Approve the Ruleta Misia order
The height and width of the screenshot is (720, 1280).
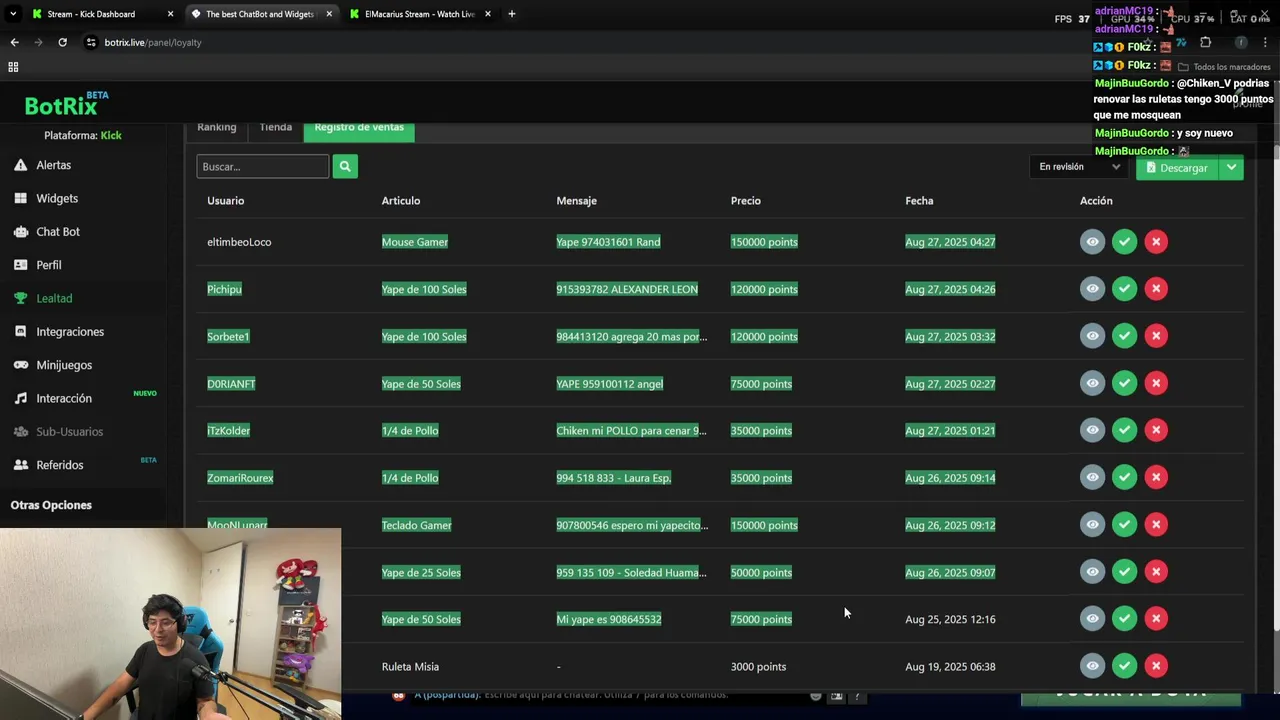[x=1124, y=665]
